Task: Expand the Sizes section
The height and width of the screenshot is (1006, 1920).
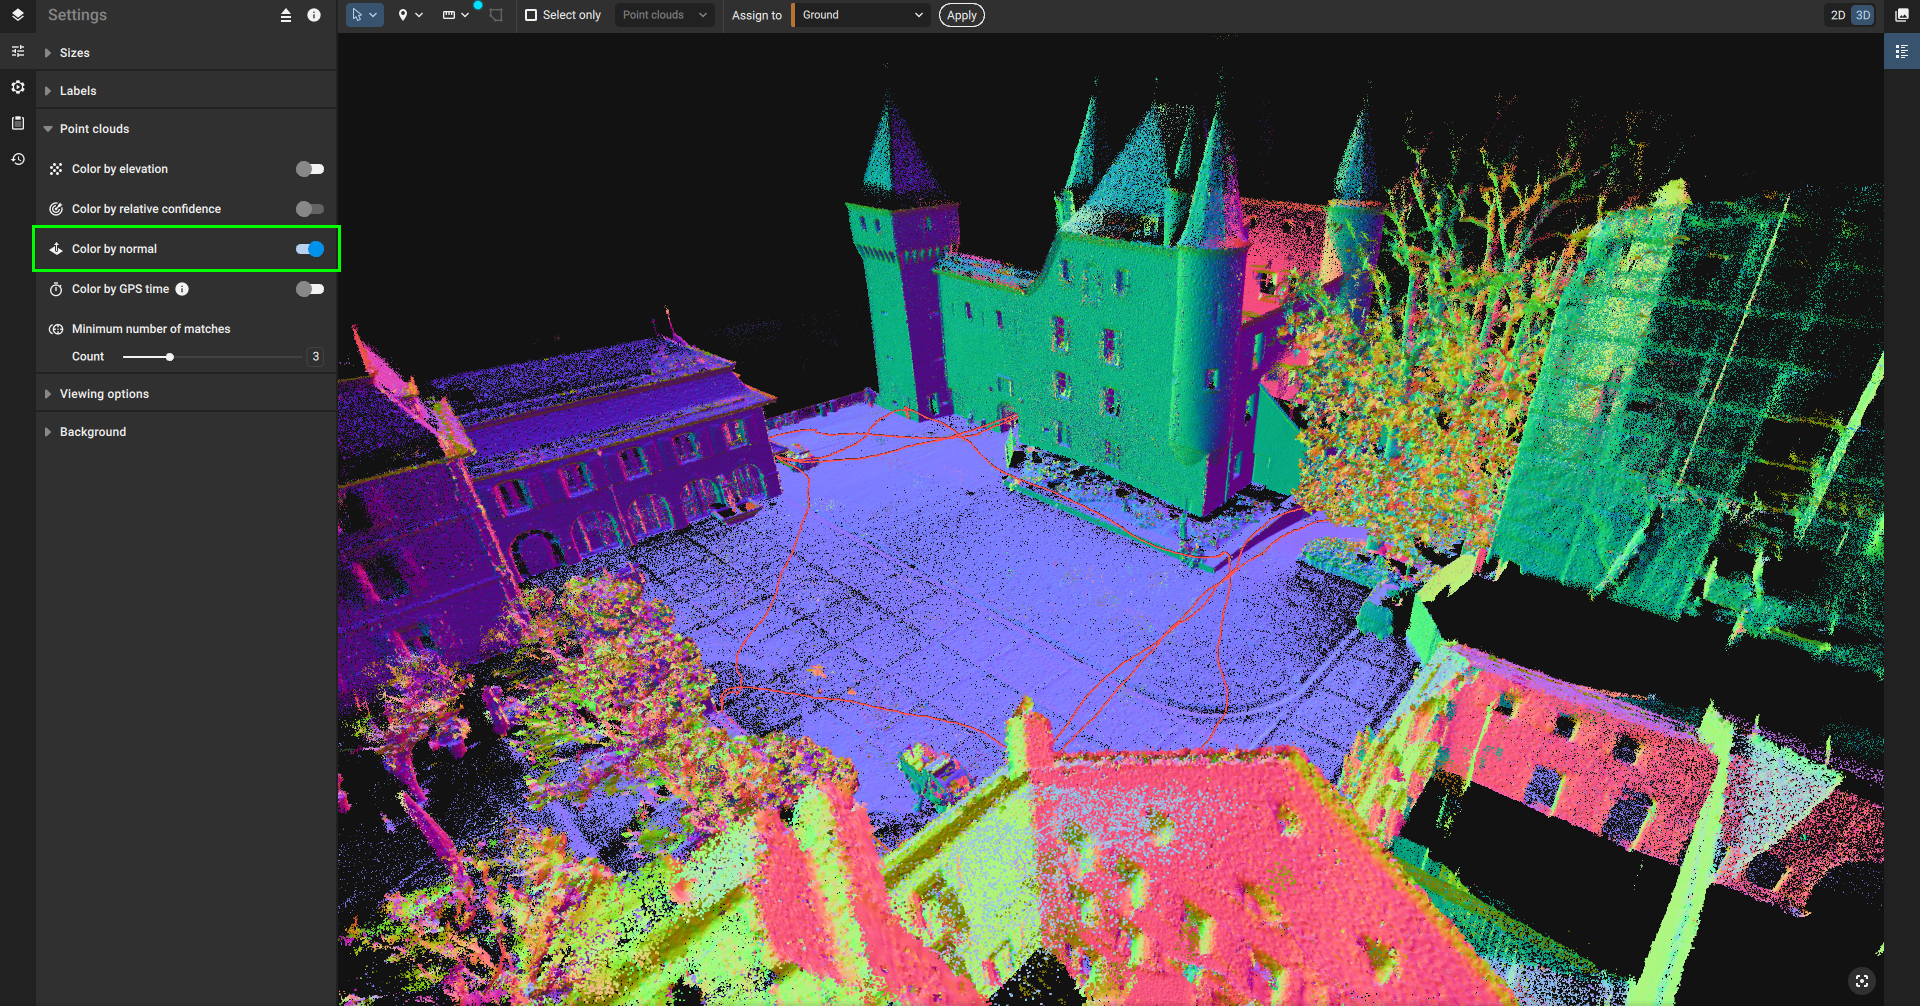Action: point(75,52)
